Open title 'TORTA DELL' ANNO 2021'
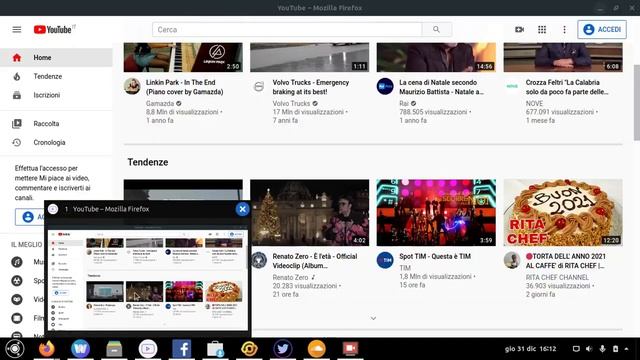 [566, 261]
